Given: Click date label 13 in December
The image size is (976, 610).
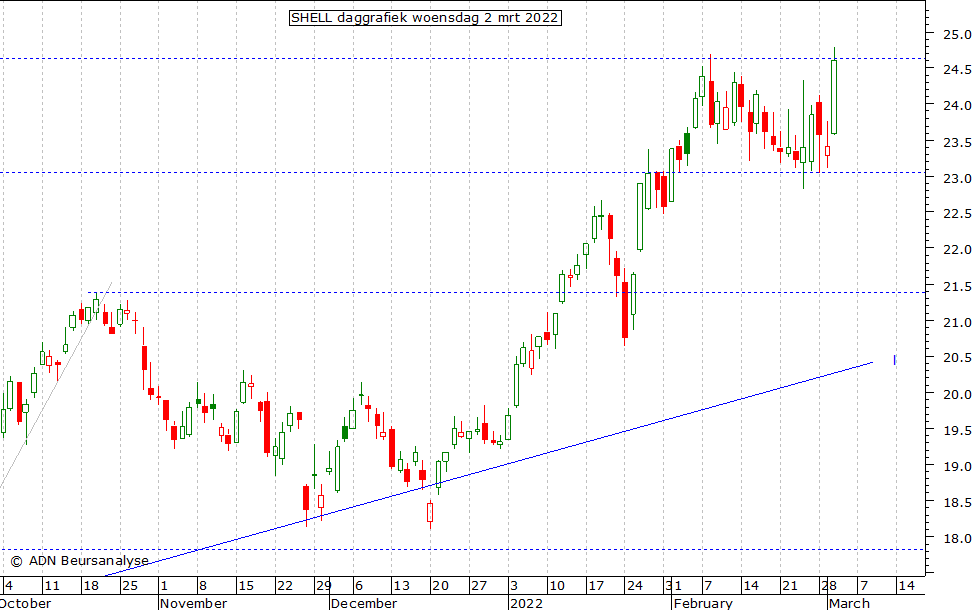Looking at the screenshot, I should click(401, 586).
